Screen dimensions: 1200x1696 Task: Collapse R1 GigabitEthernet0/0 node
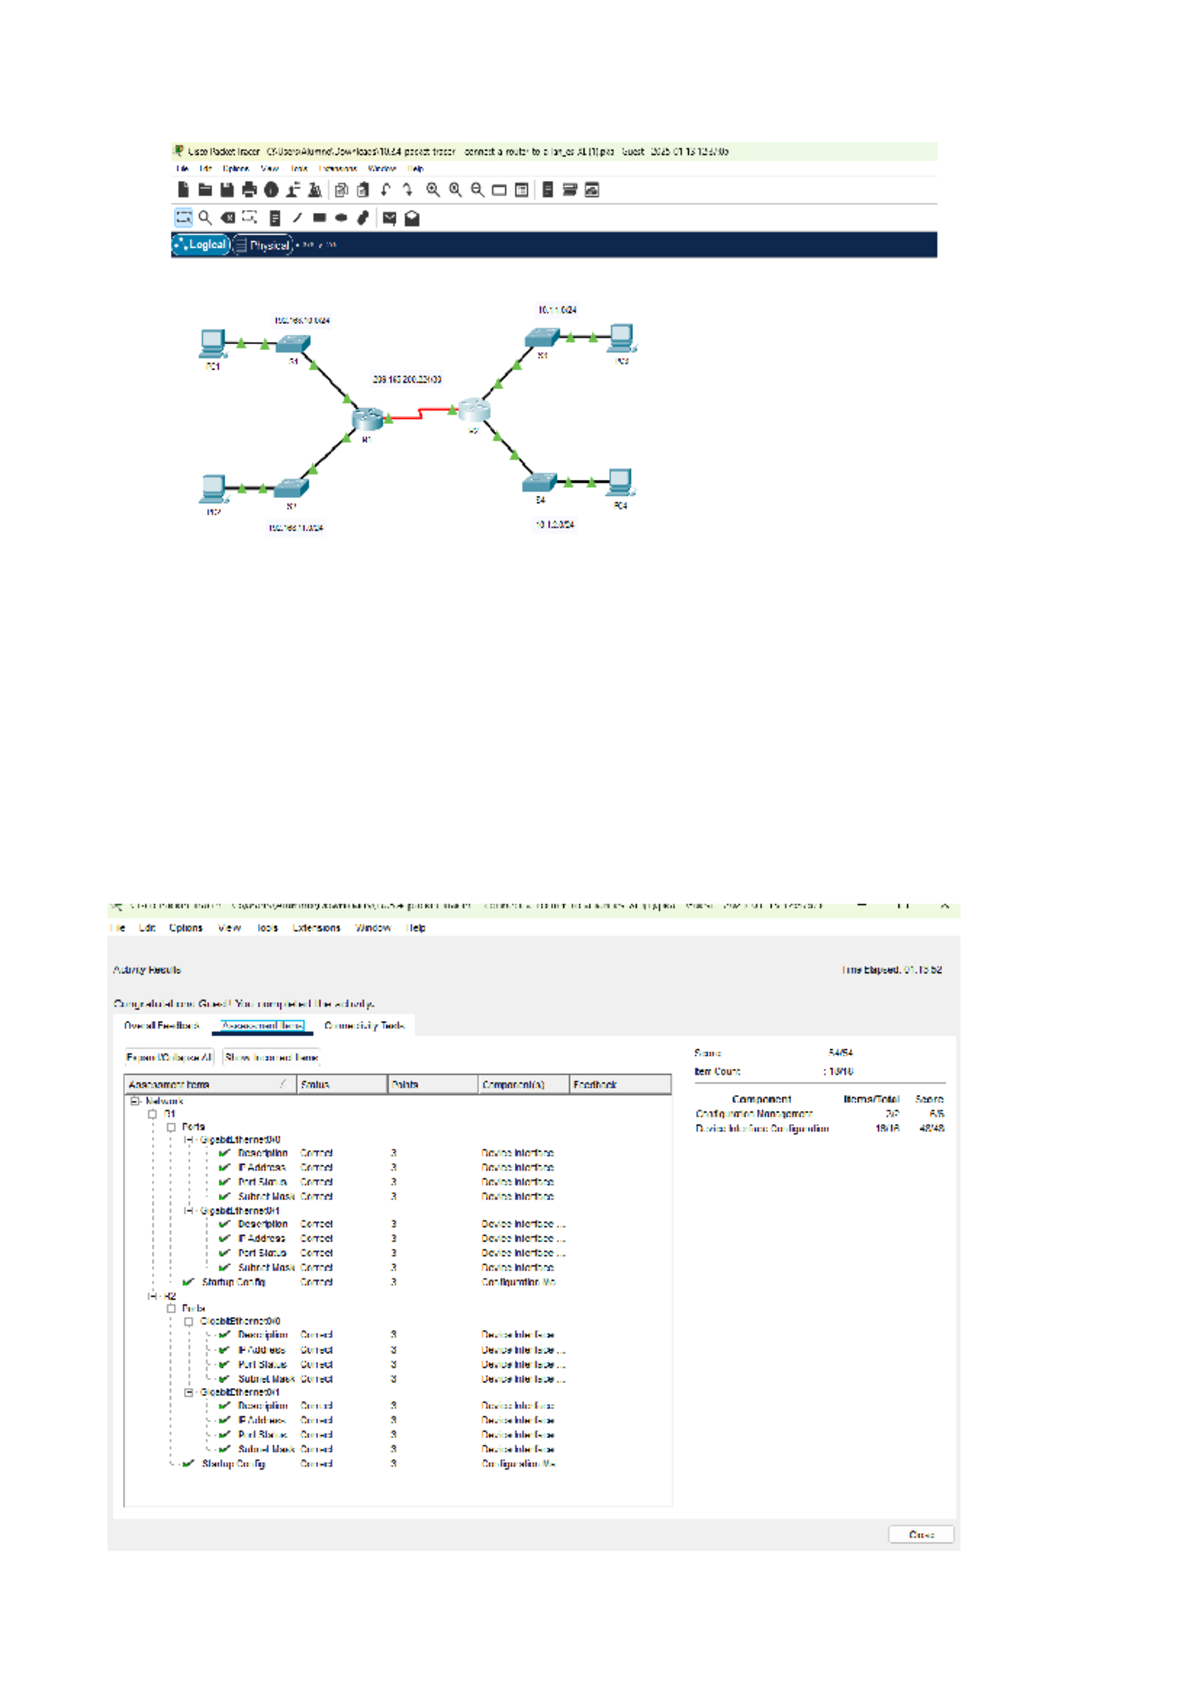pyautogui.click(x=189, y=1140)
